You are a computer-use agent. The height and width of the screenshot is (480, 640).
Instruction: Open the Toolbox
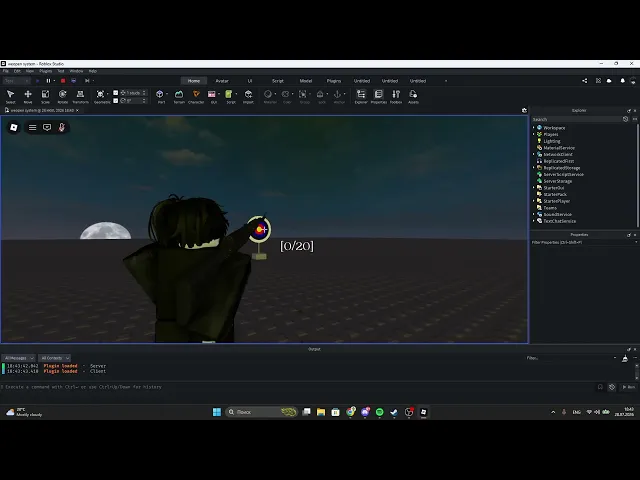coord(396,97)
